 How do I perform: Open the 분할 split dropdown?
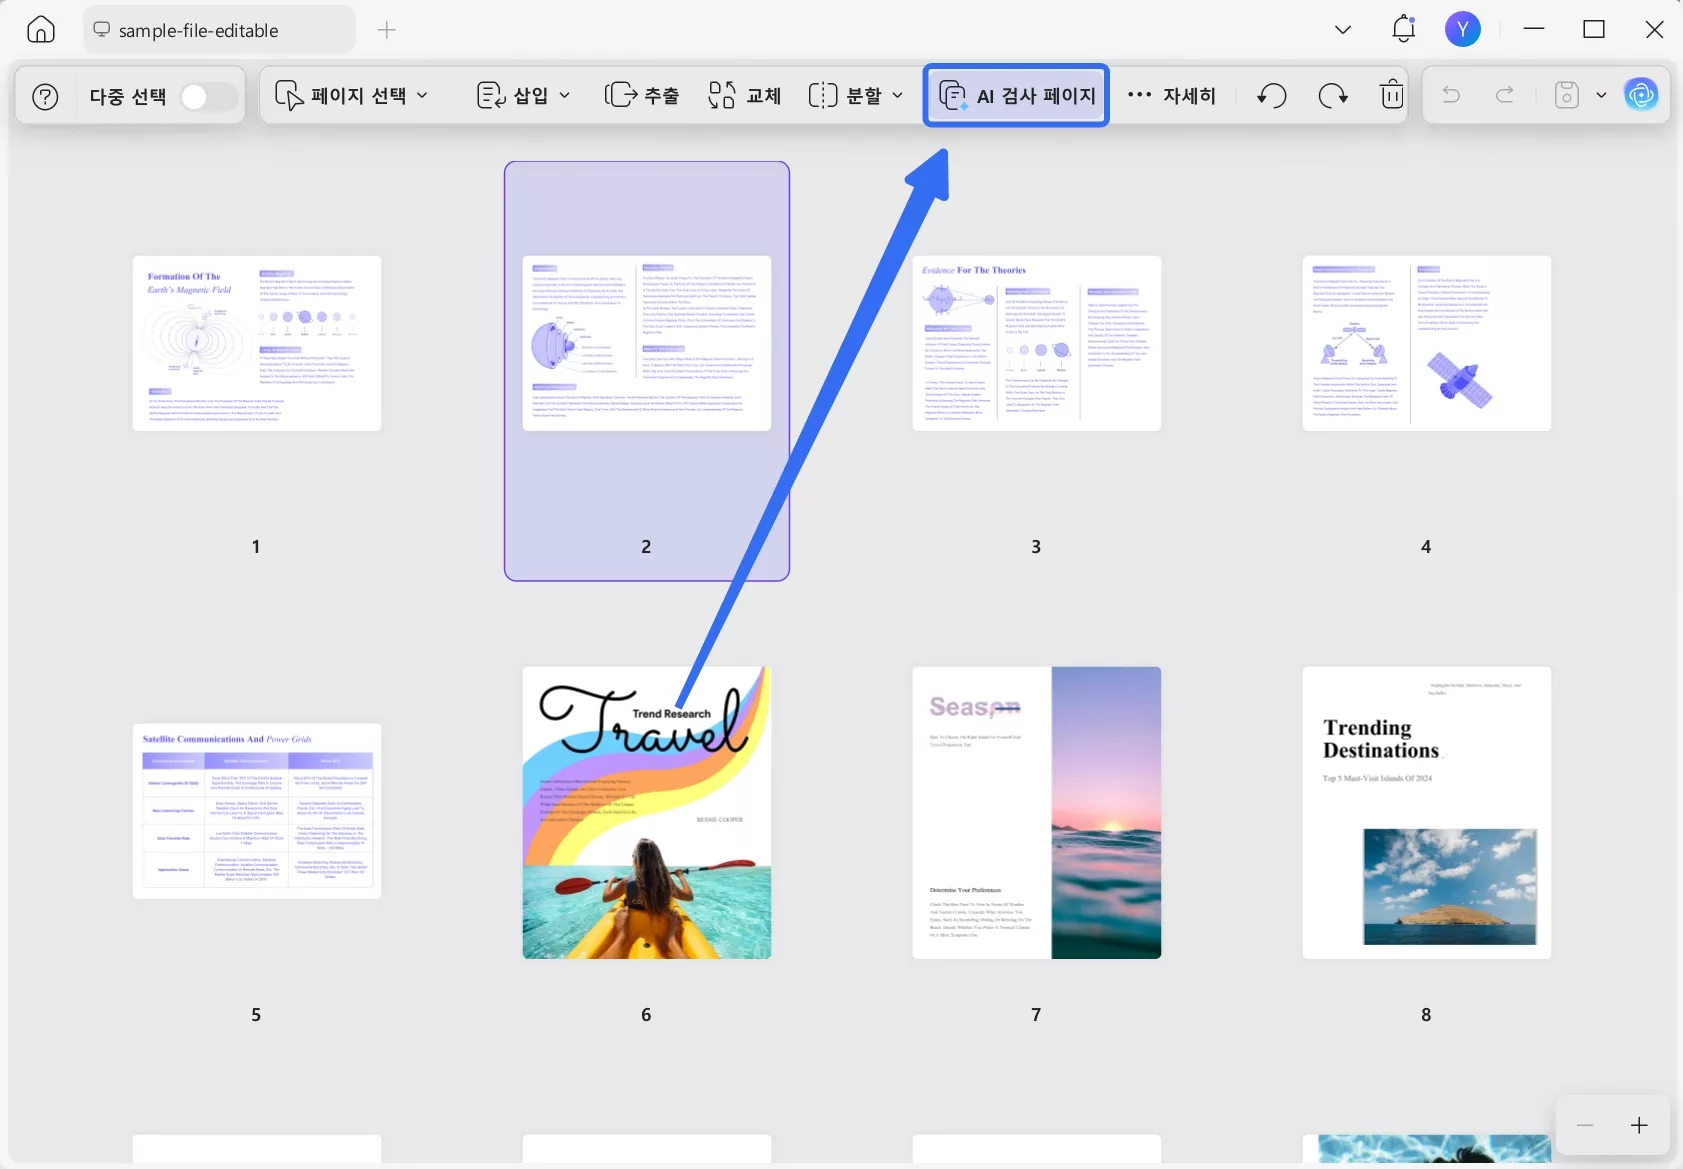856,95
